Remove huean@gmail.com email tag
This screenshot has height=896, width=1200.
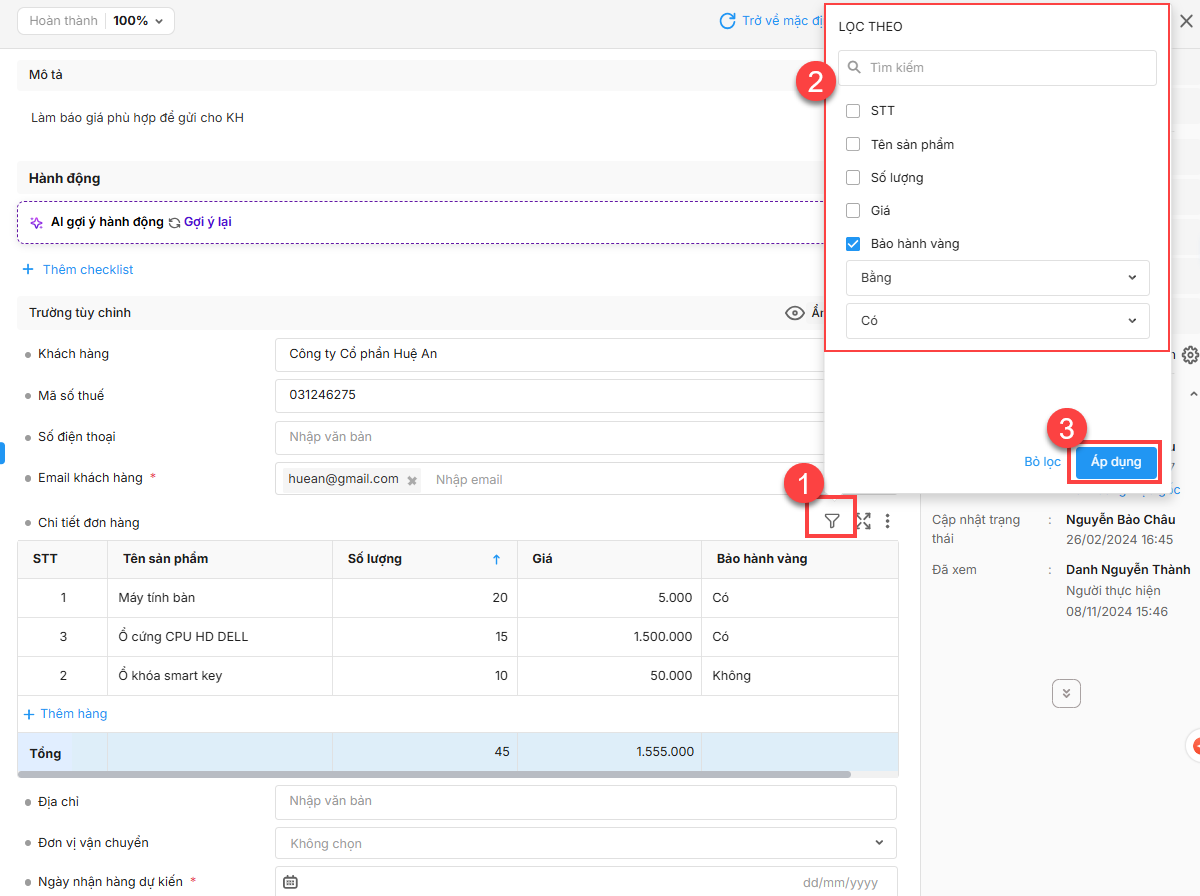(x=411, y=480)
